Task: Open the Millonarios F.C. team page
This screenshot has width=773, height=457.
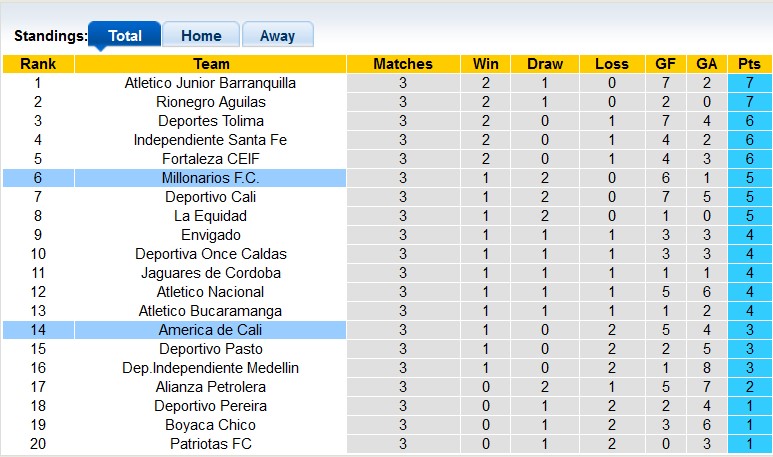Action: [x=210, y=178]
